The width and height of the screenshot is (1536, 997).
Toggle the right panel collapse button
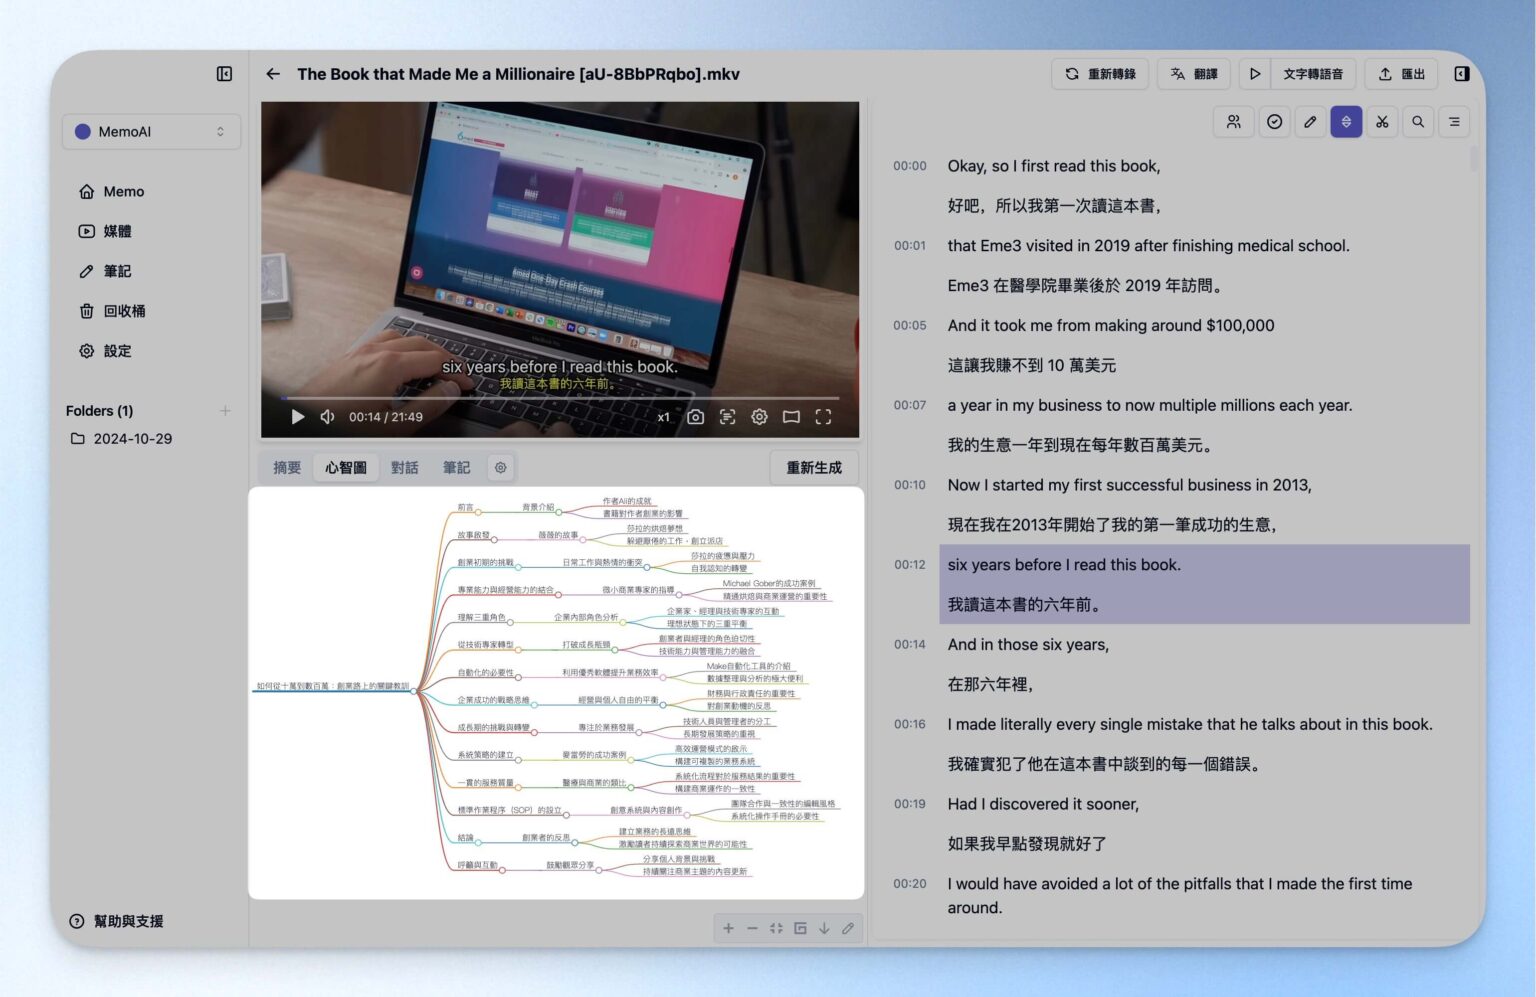pyautogui.click(x=1460, y=73)
